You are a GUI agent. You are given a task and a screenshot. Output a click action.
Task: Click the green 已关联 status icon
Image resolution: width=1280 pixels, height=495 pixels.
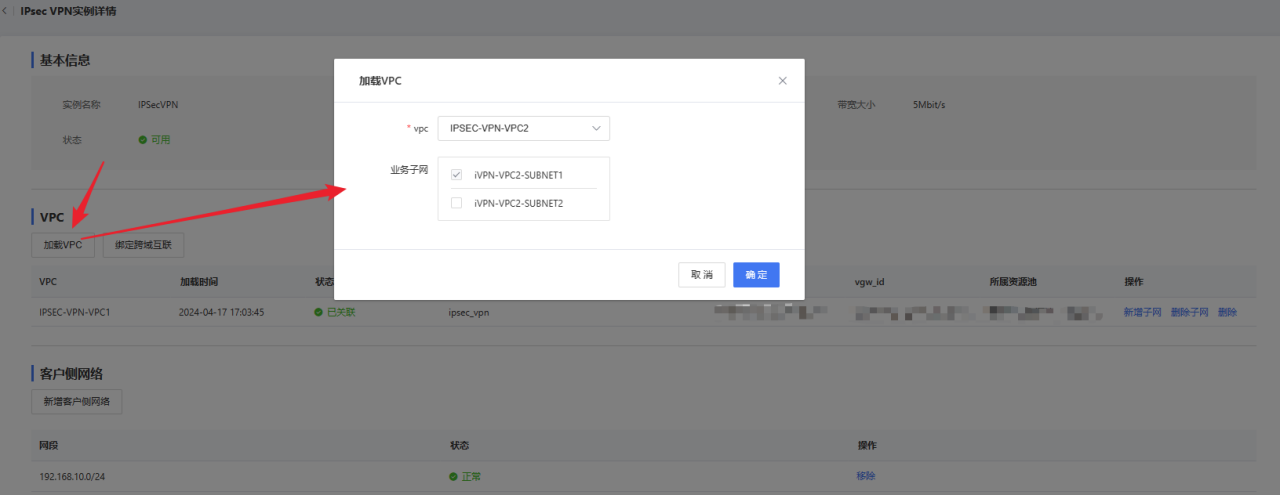319,312
